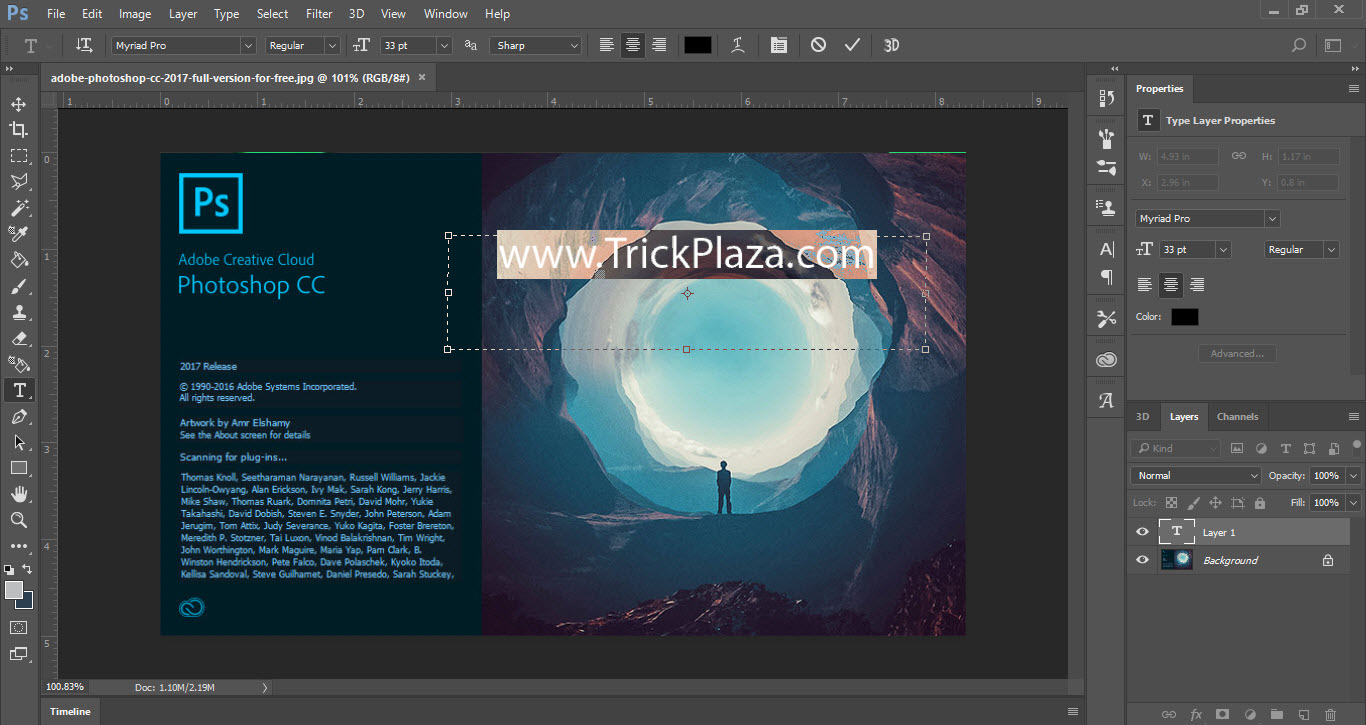Open the Sharp anti-aliasing dropdown
Viewport: 1366px width, 725px height.
point(535,45)
